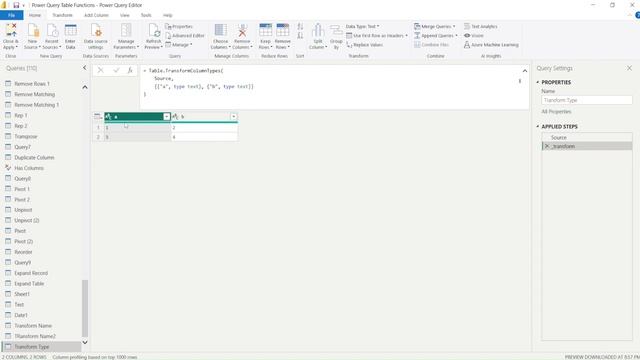Open New Source in ribbon
The width and height of the screenshot is (640, 360).
(x=33, y=36)
